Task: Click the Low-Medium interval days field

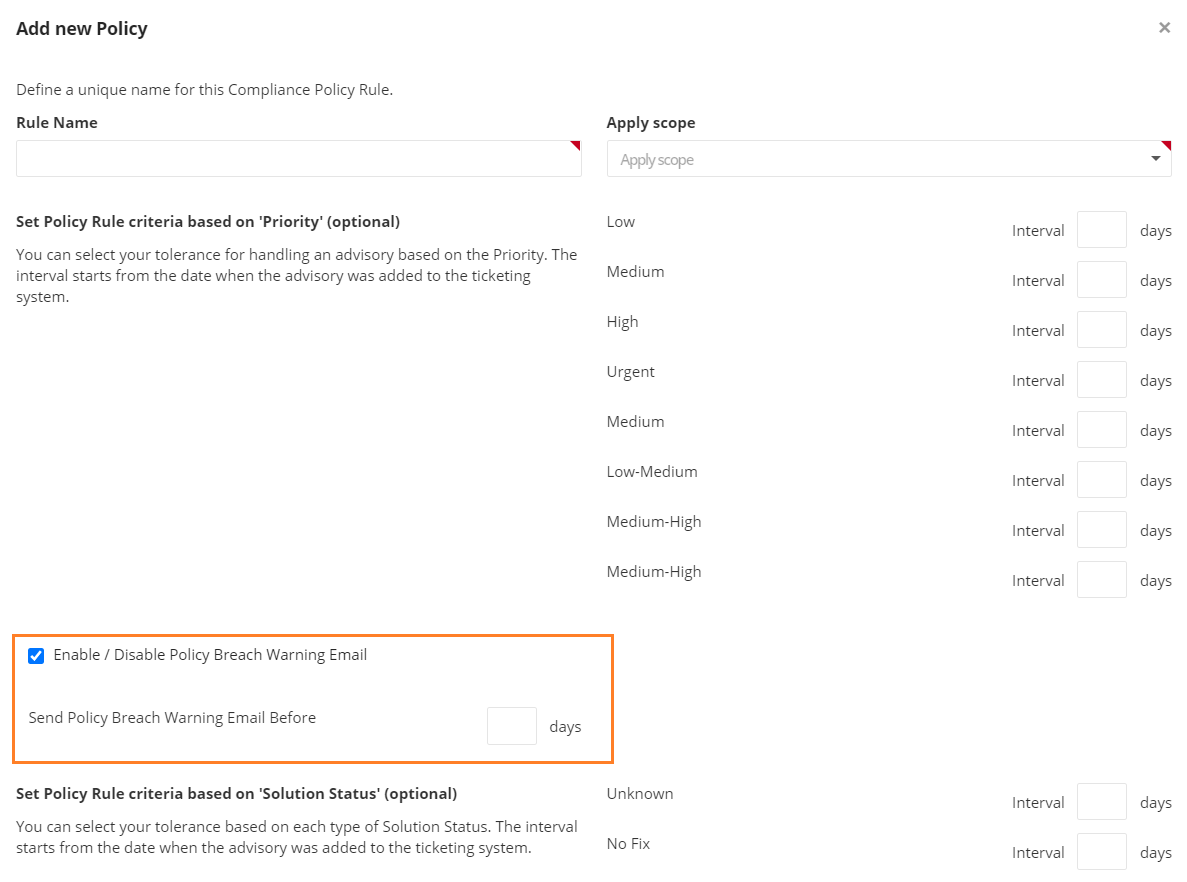Action: (x=1101, y=479)
